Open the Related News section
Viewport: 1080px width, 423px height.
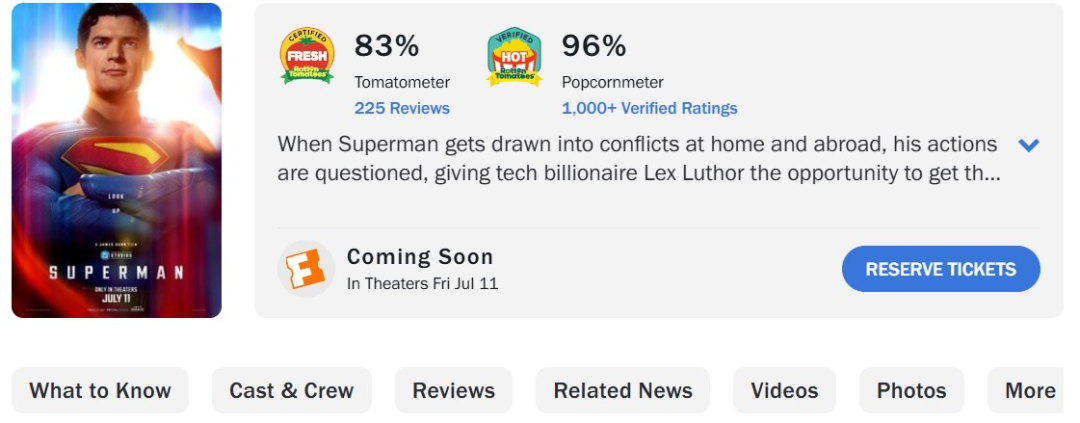click(623, 390)
